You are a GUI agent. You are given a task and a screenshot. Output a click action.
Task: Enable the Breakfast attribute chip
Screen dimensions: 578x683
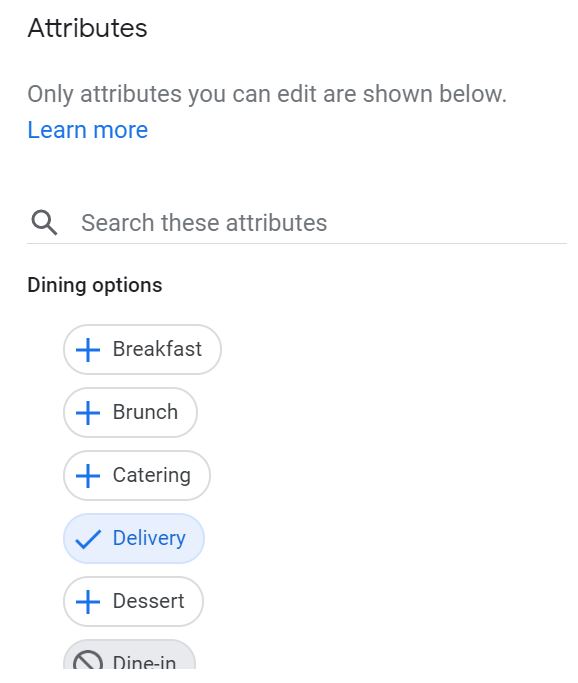(142, 349)
